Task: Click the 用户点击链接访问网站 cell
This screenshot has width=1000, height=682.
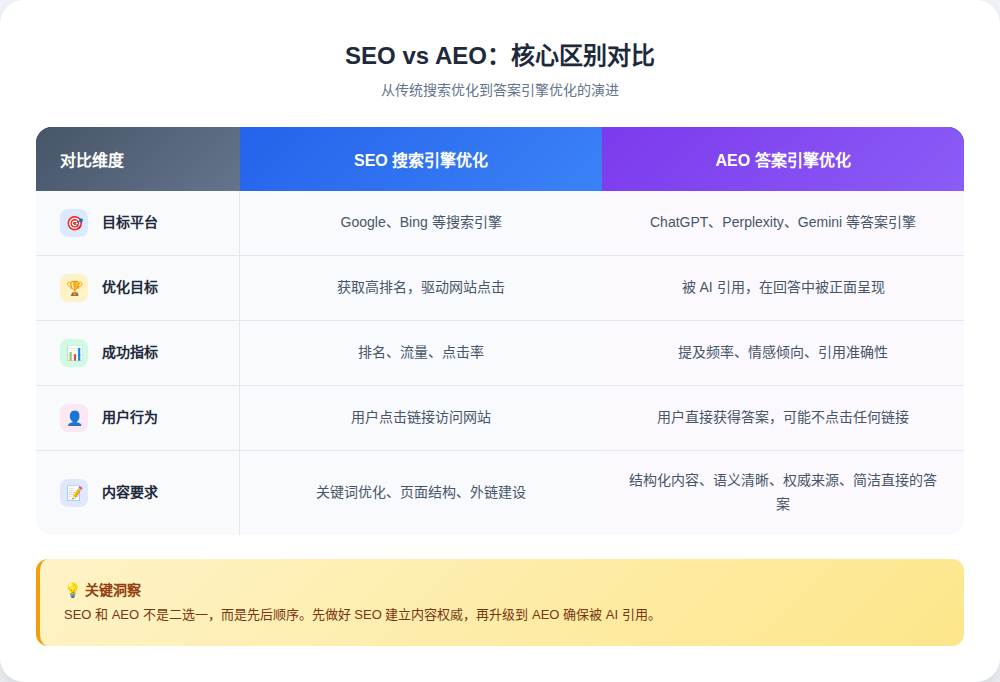Action: pyautogui.click(x=421, y=418)
